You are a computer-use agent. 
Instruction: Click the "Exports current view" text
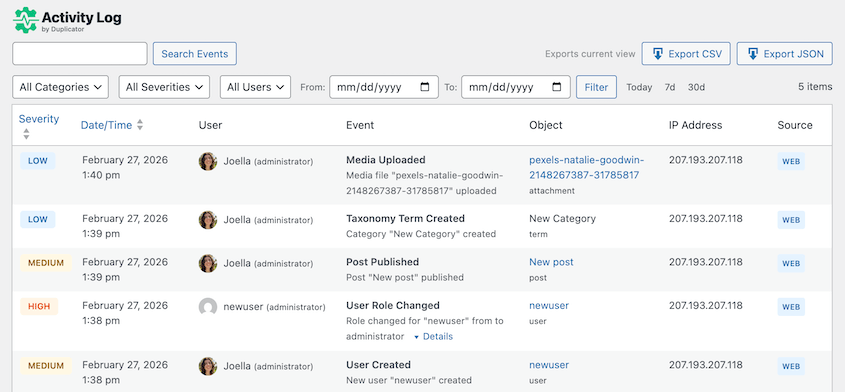click(x=590, y=54)
